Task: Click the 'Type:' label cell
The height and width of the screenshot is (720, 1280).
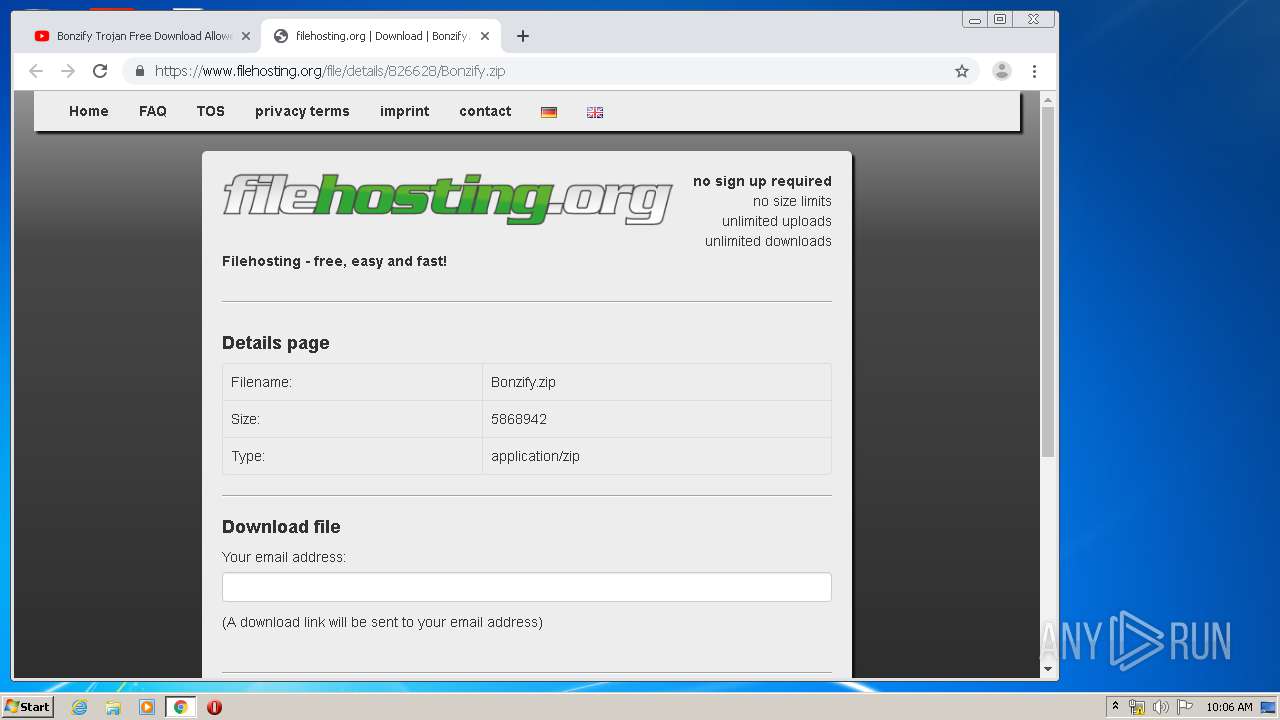Action: pos(353,456)
